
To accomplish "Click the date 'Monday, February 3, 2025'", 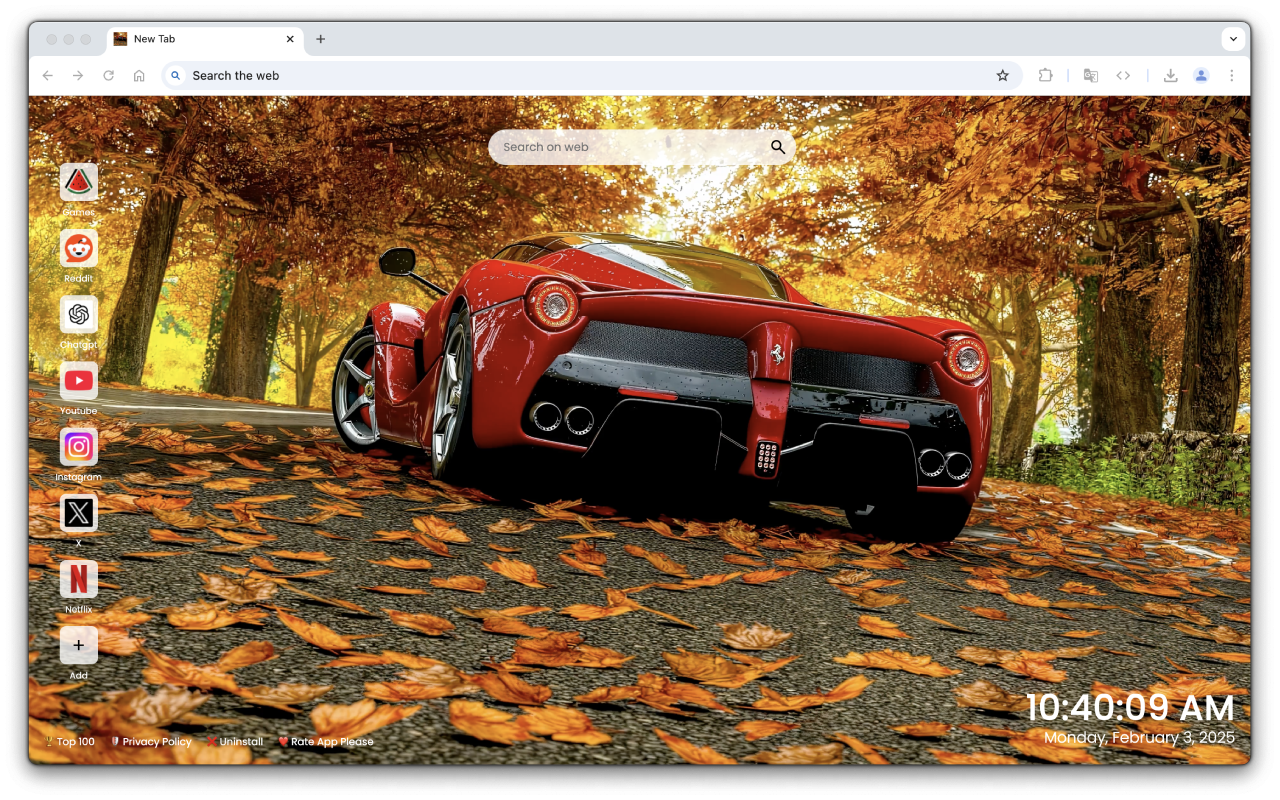I will click(1139, 738).
